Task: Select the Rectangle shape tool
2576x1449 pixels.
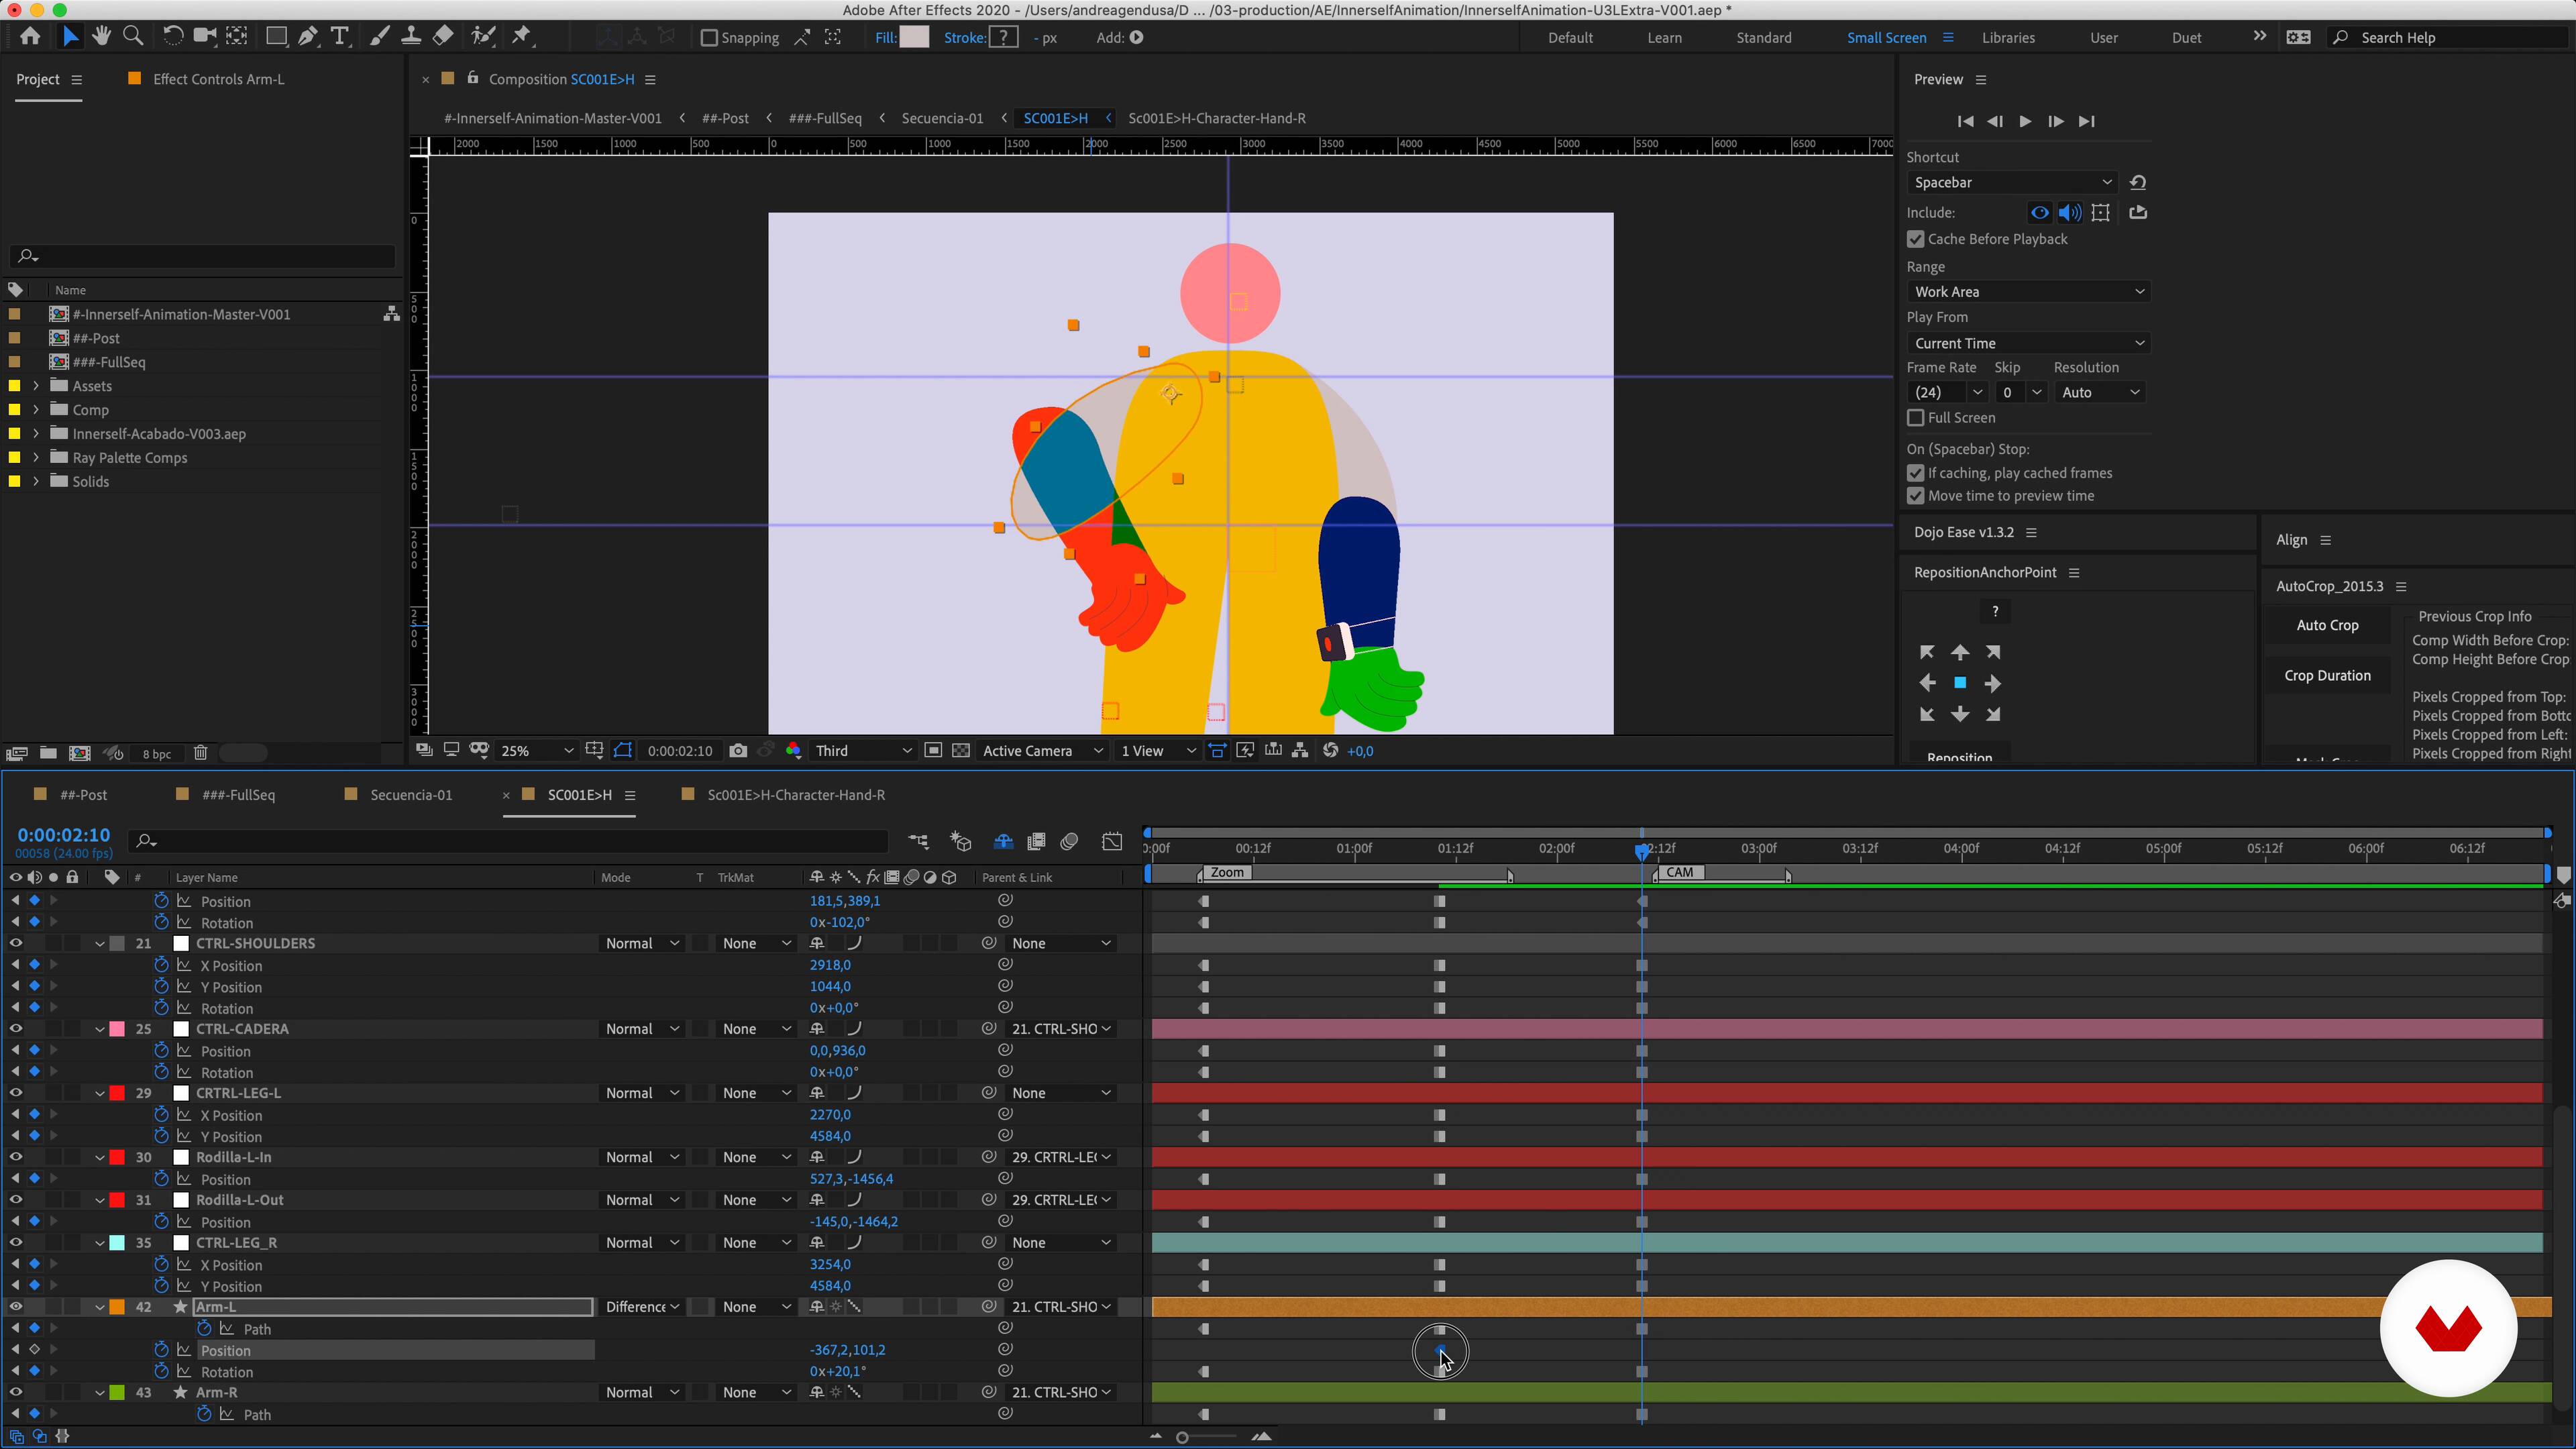Action: point(276,37)
